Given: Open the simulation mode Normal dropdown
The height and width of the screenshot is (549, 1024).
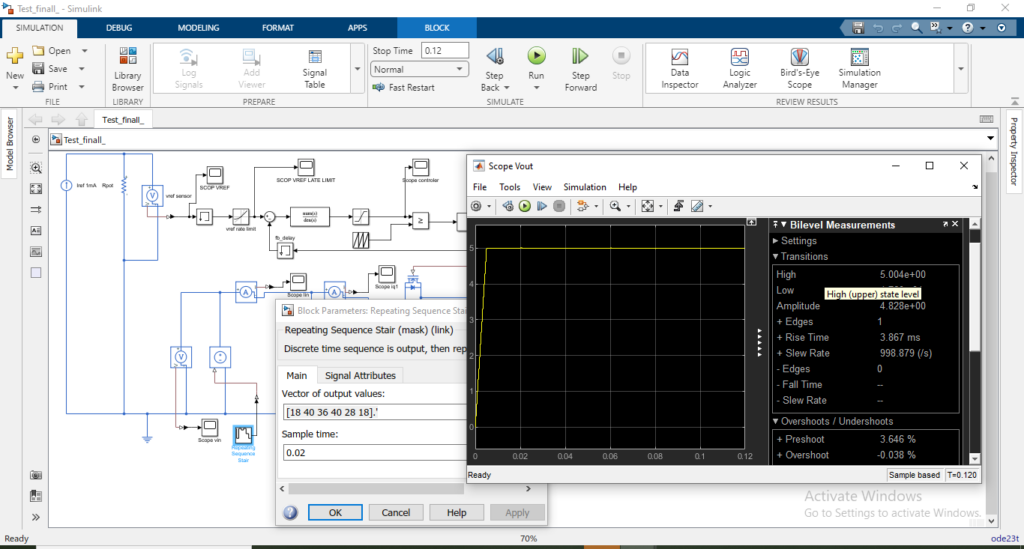Looking at the screenshot, I should tap(419, 69).
